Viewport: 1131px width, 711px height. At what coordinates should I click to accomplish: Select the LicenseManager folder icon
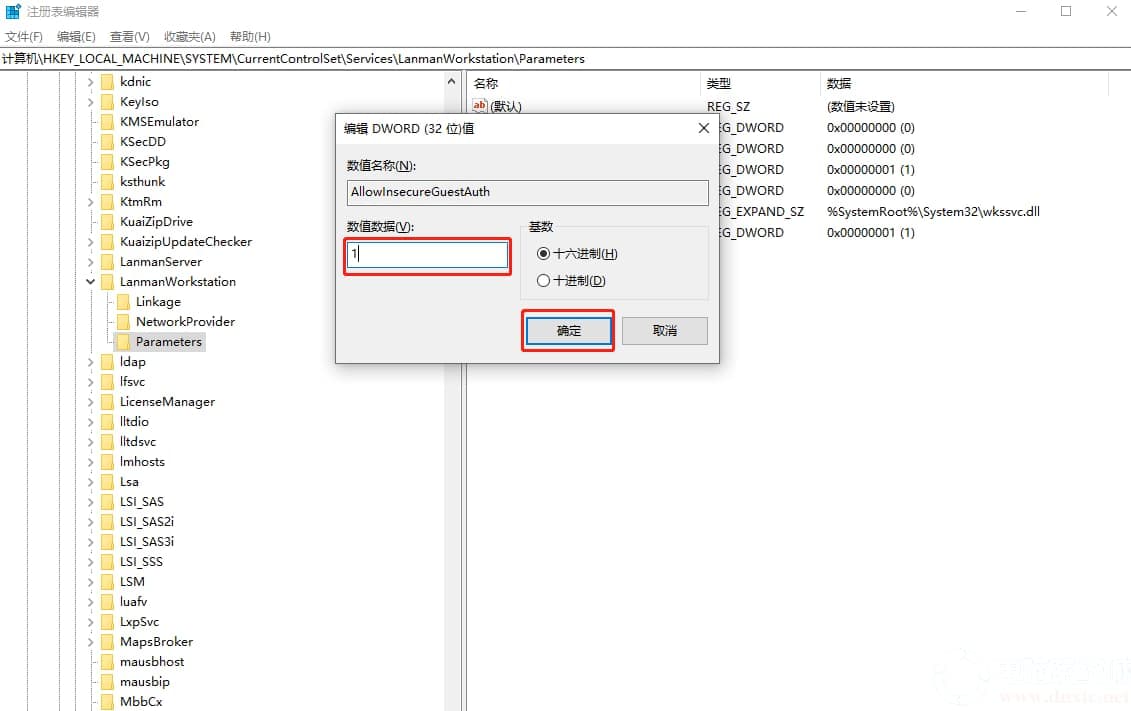(x=107, y=402)
